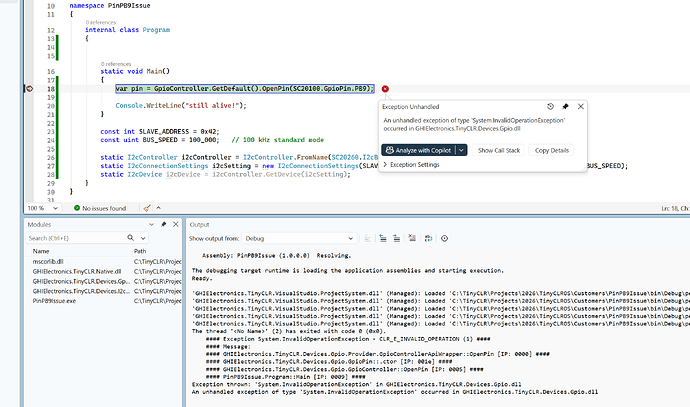Screen dimensions: 690x407
Task: Expand Exception Settings section
Action: click(x=411, y=165)
